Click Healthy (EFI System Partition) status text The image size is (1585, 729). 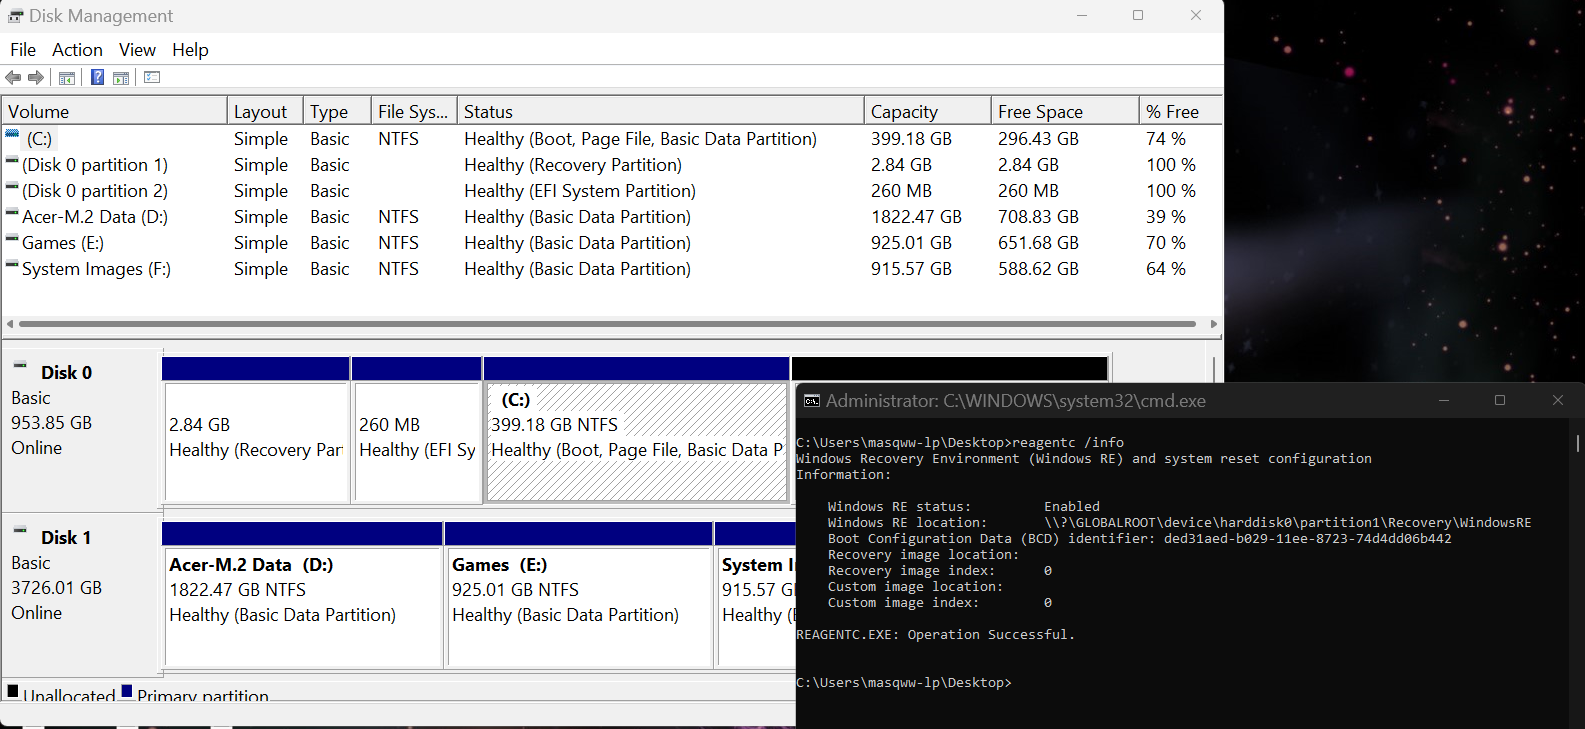pyautogui.click(x=580, y=191)
